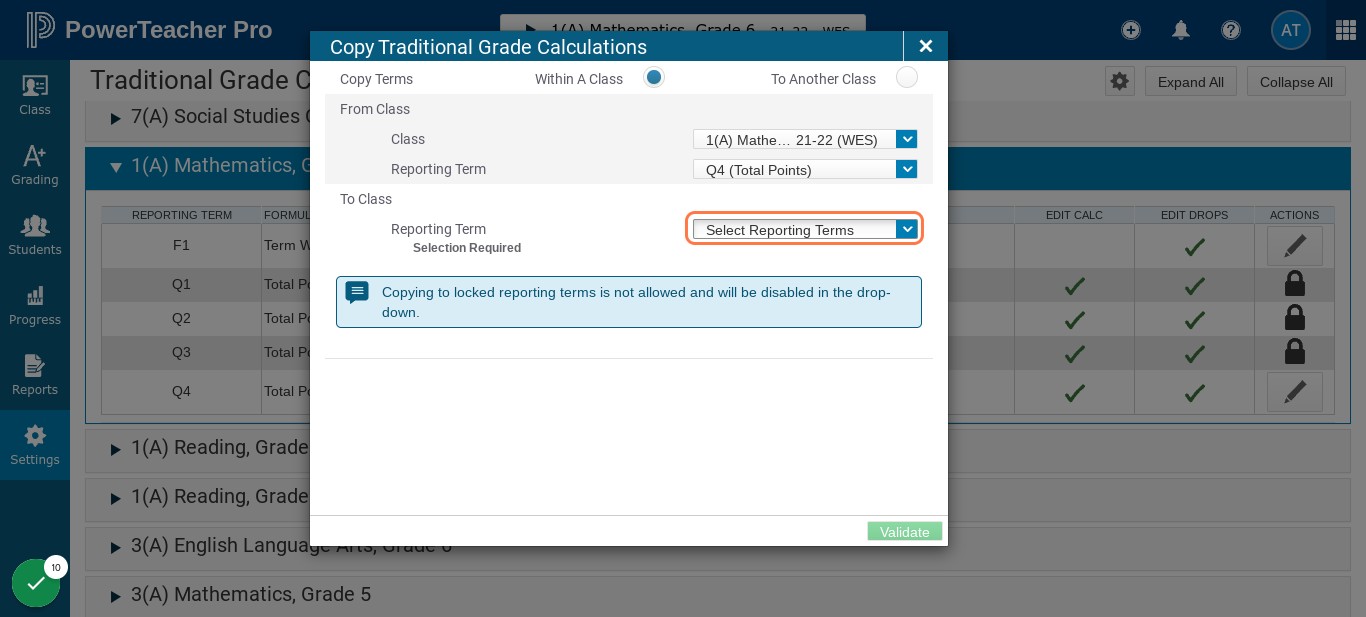
Task: Click the Q1 reporting term cell
Action: coord(181,284)
